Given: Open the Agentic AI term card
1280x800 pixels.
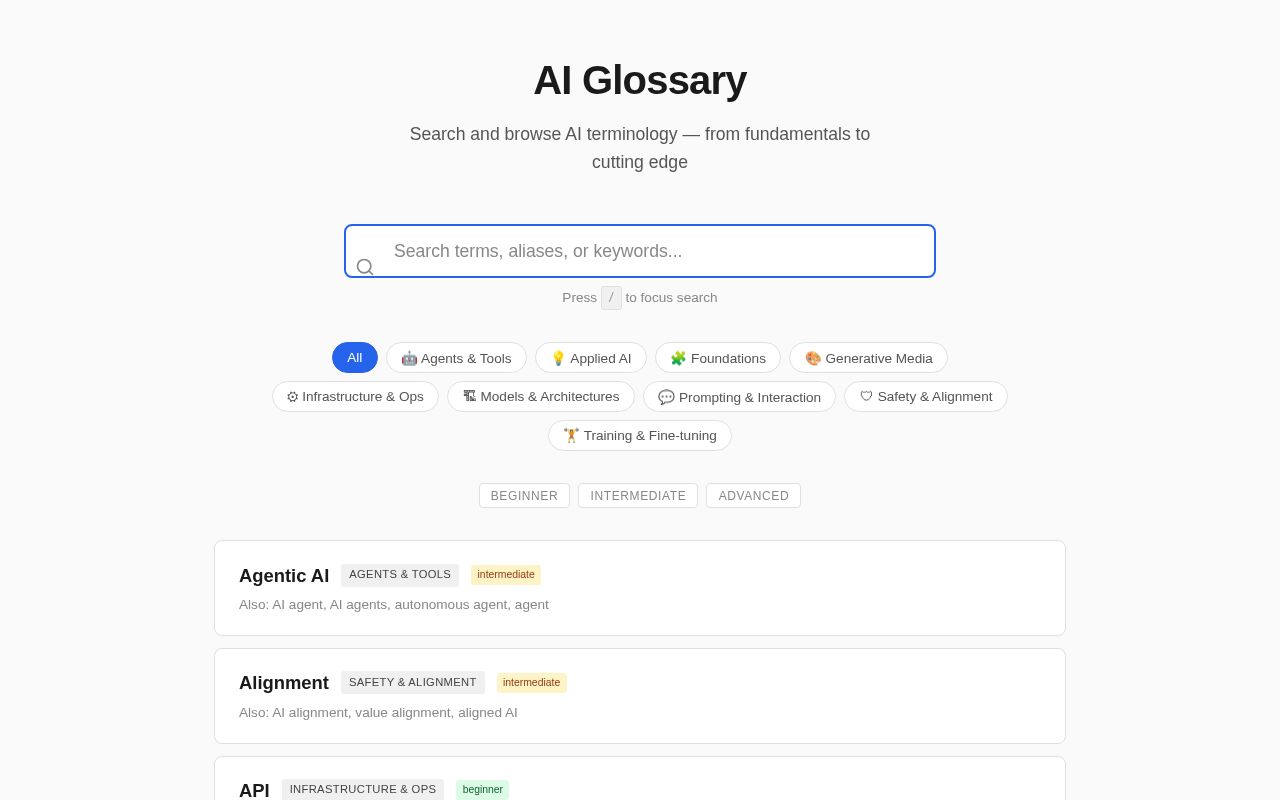Looking at the screenshot, I should (640, 588).
